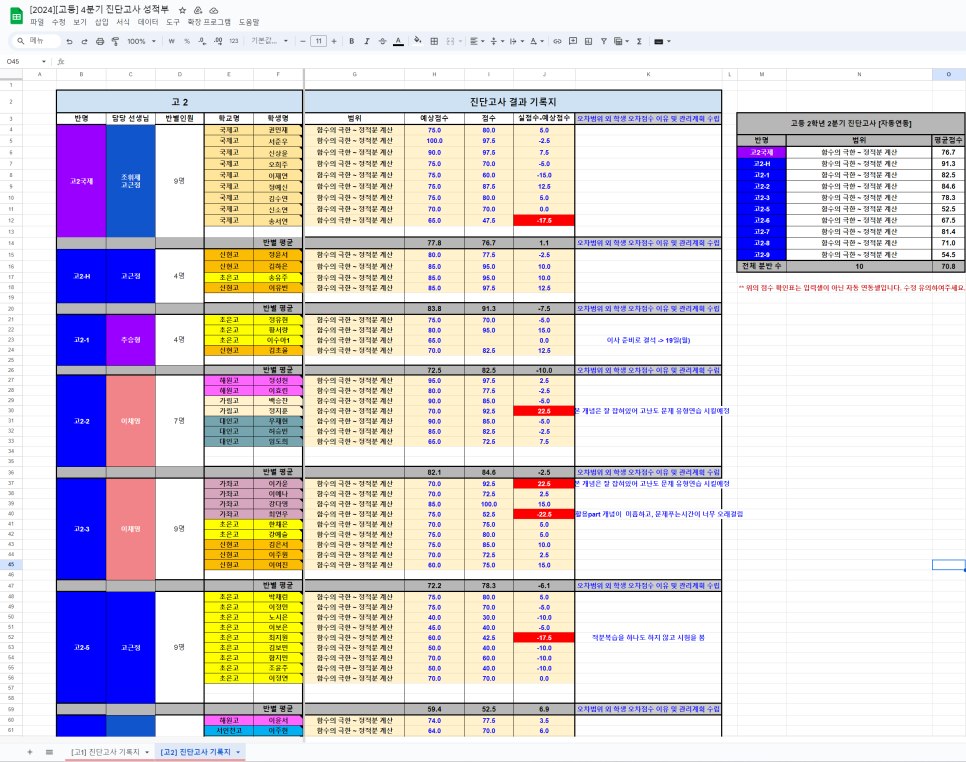Open the number format 123 menu
The width and height of the screenshot is (966, 762).
click(233, 41)
